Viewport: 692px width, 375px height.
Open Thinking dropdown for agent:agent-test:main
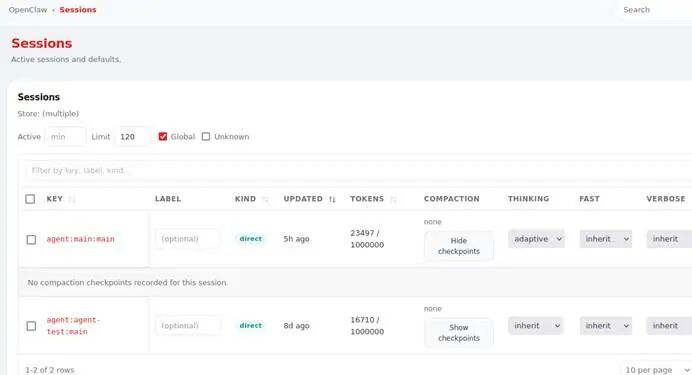tap(535, 326)
